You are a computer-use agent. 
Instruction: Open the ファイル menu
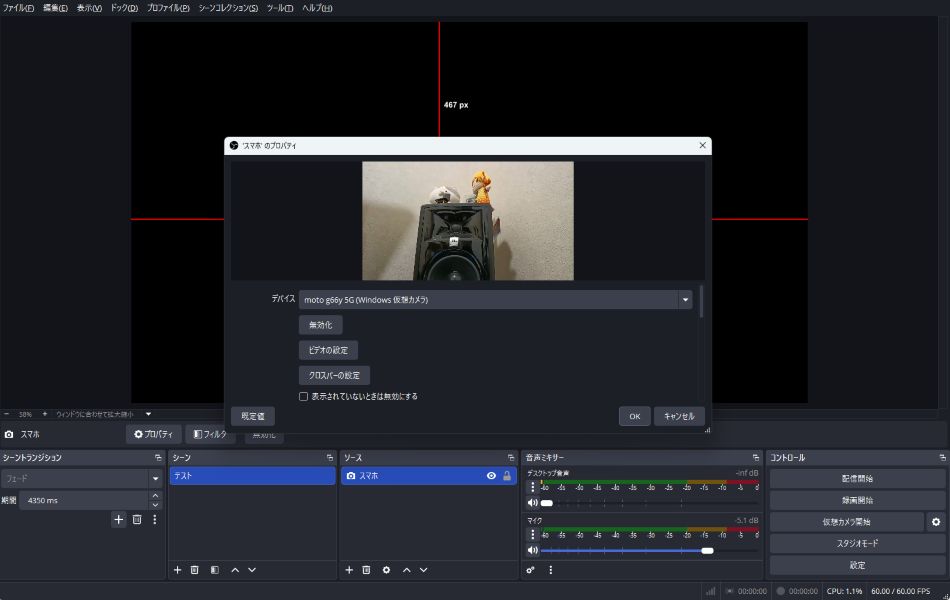(18, 8)
